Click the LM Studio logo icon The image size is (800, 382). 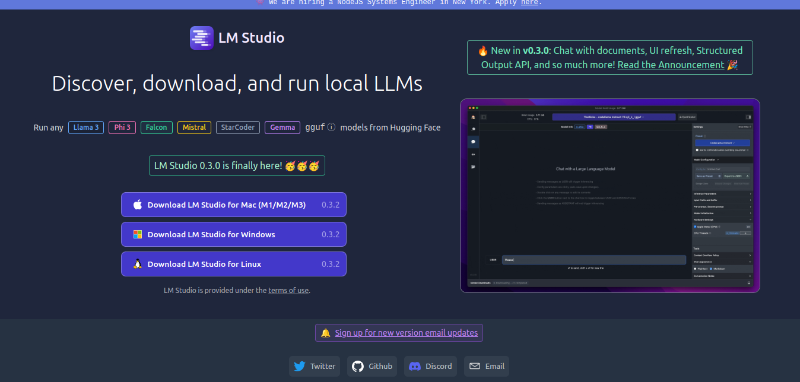point(202,38)
